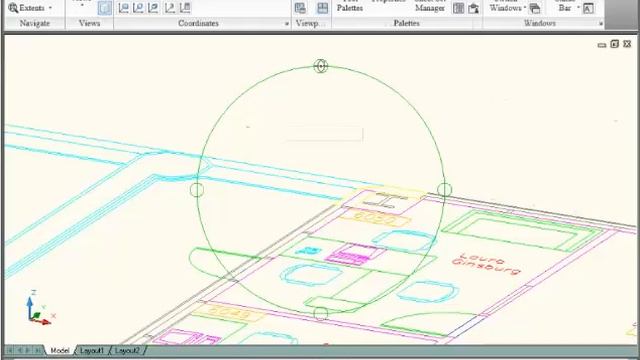Click the Coordinates panel title
The image size is (640, 360).
198,23
